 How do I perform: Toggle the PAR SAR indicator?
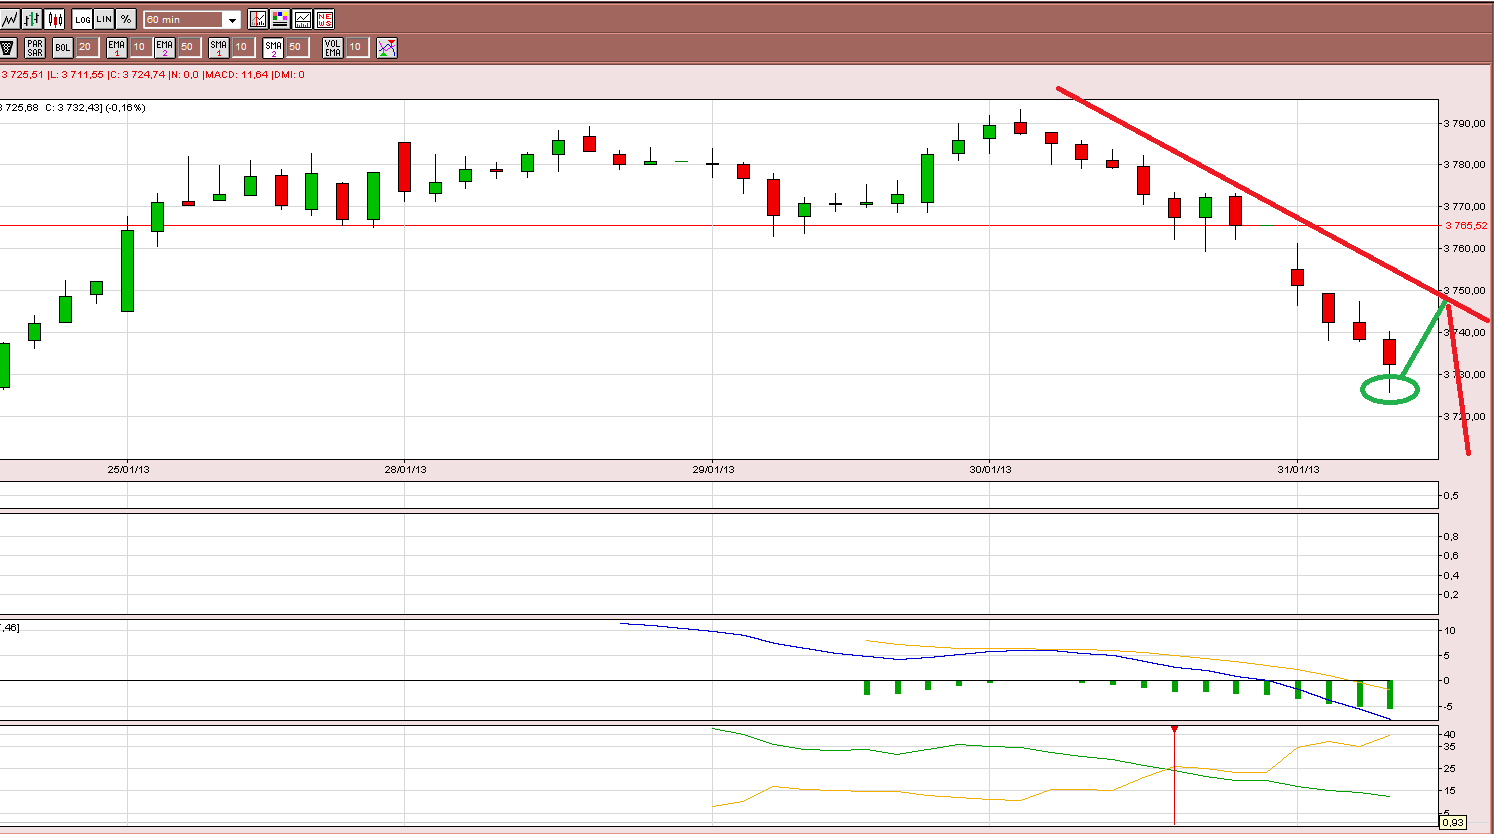(35, 47)
